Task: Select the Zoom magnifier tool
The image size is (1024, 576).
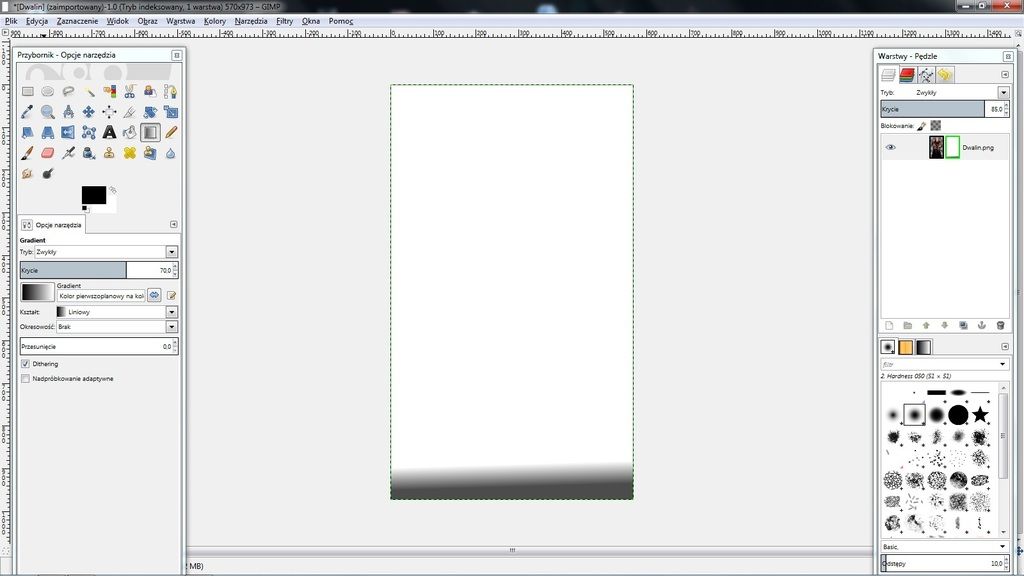Action: pos(48,112)
